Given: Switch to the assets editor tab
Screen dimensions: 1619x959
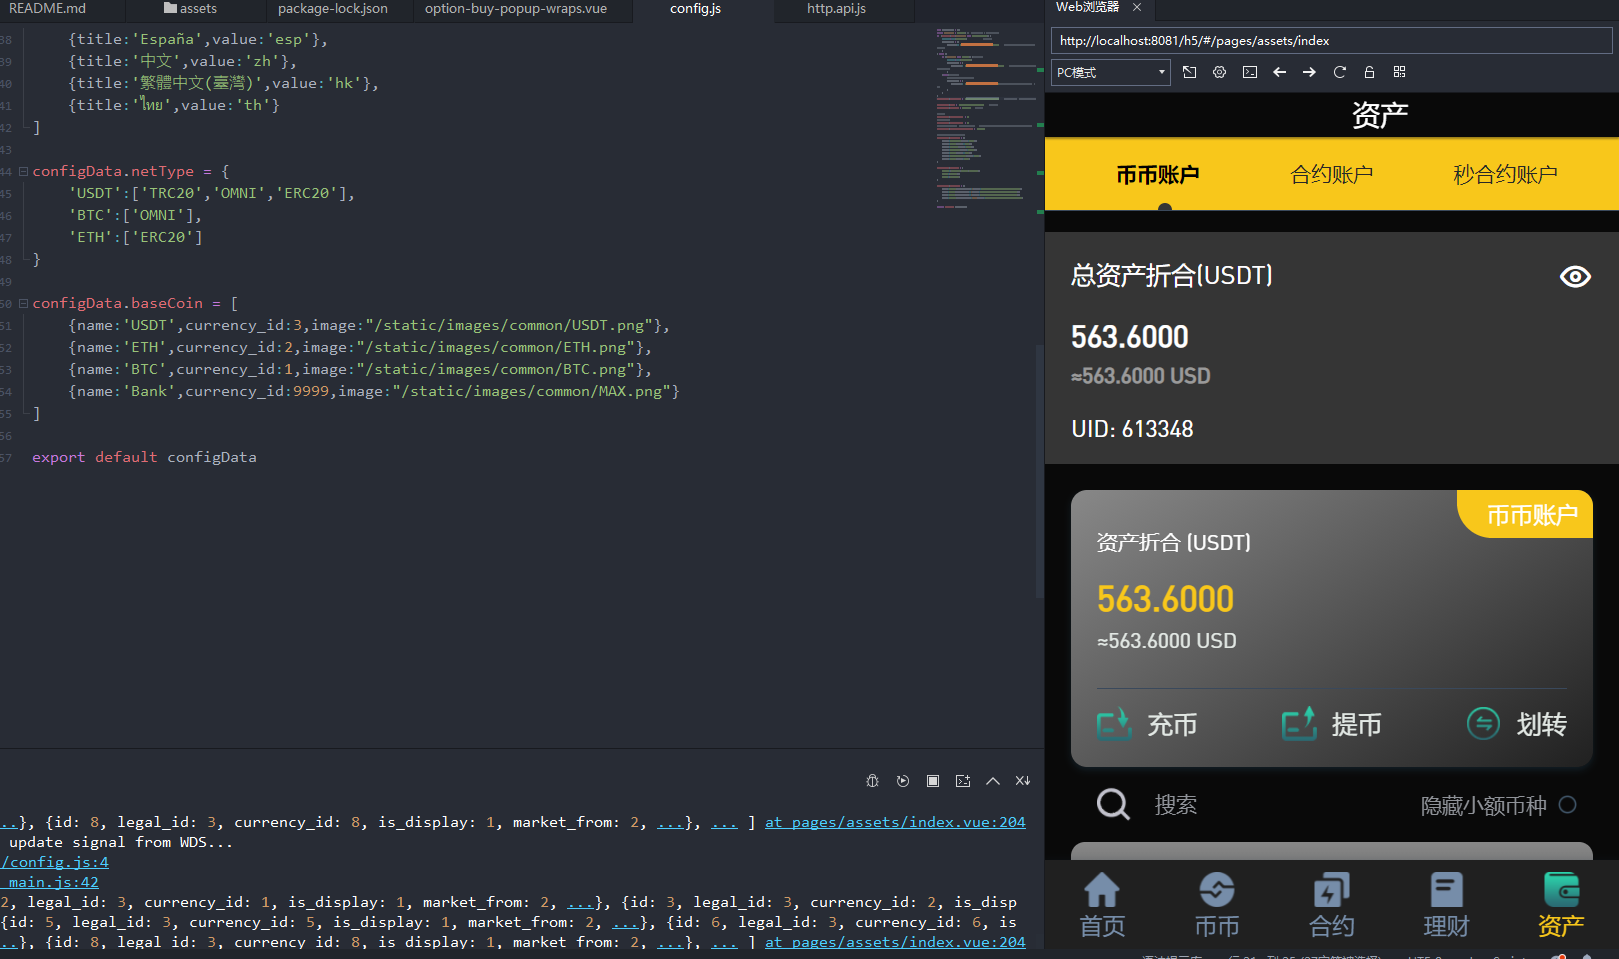Looking at the screenshot, I should (190, 9).
